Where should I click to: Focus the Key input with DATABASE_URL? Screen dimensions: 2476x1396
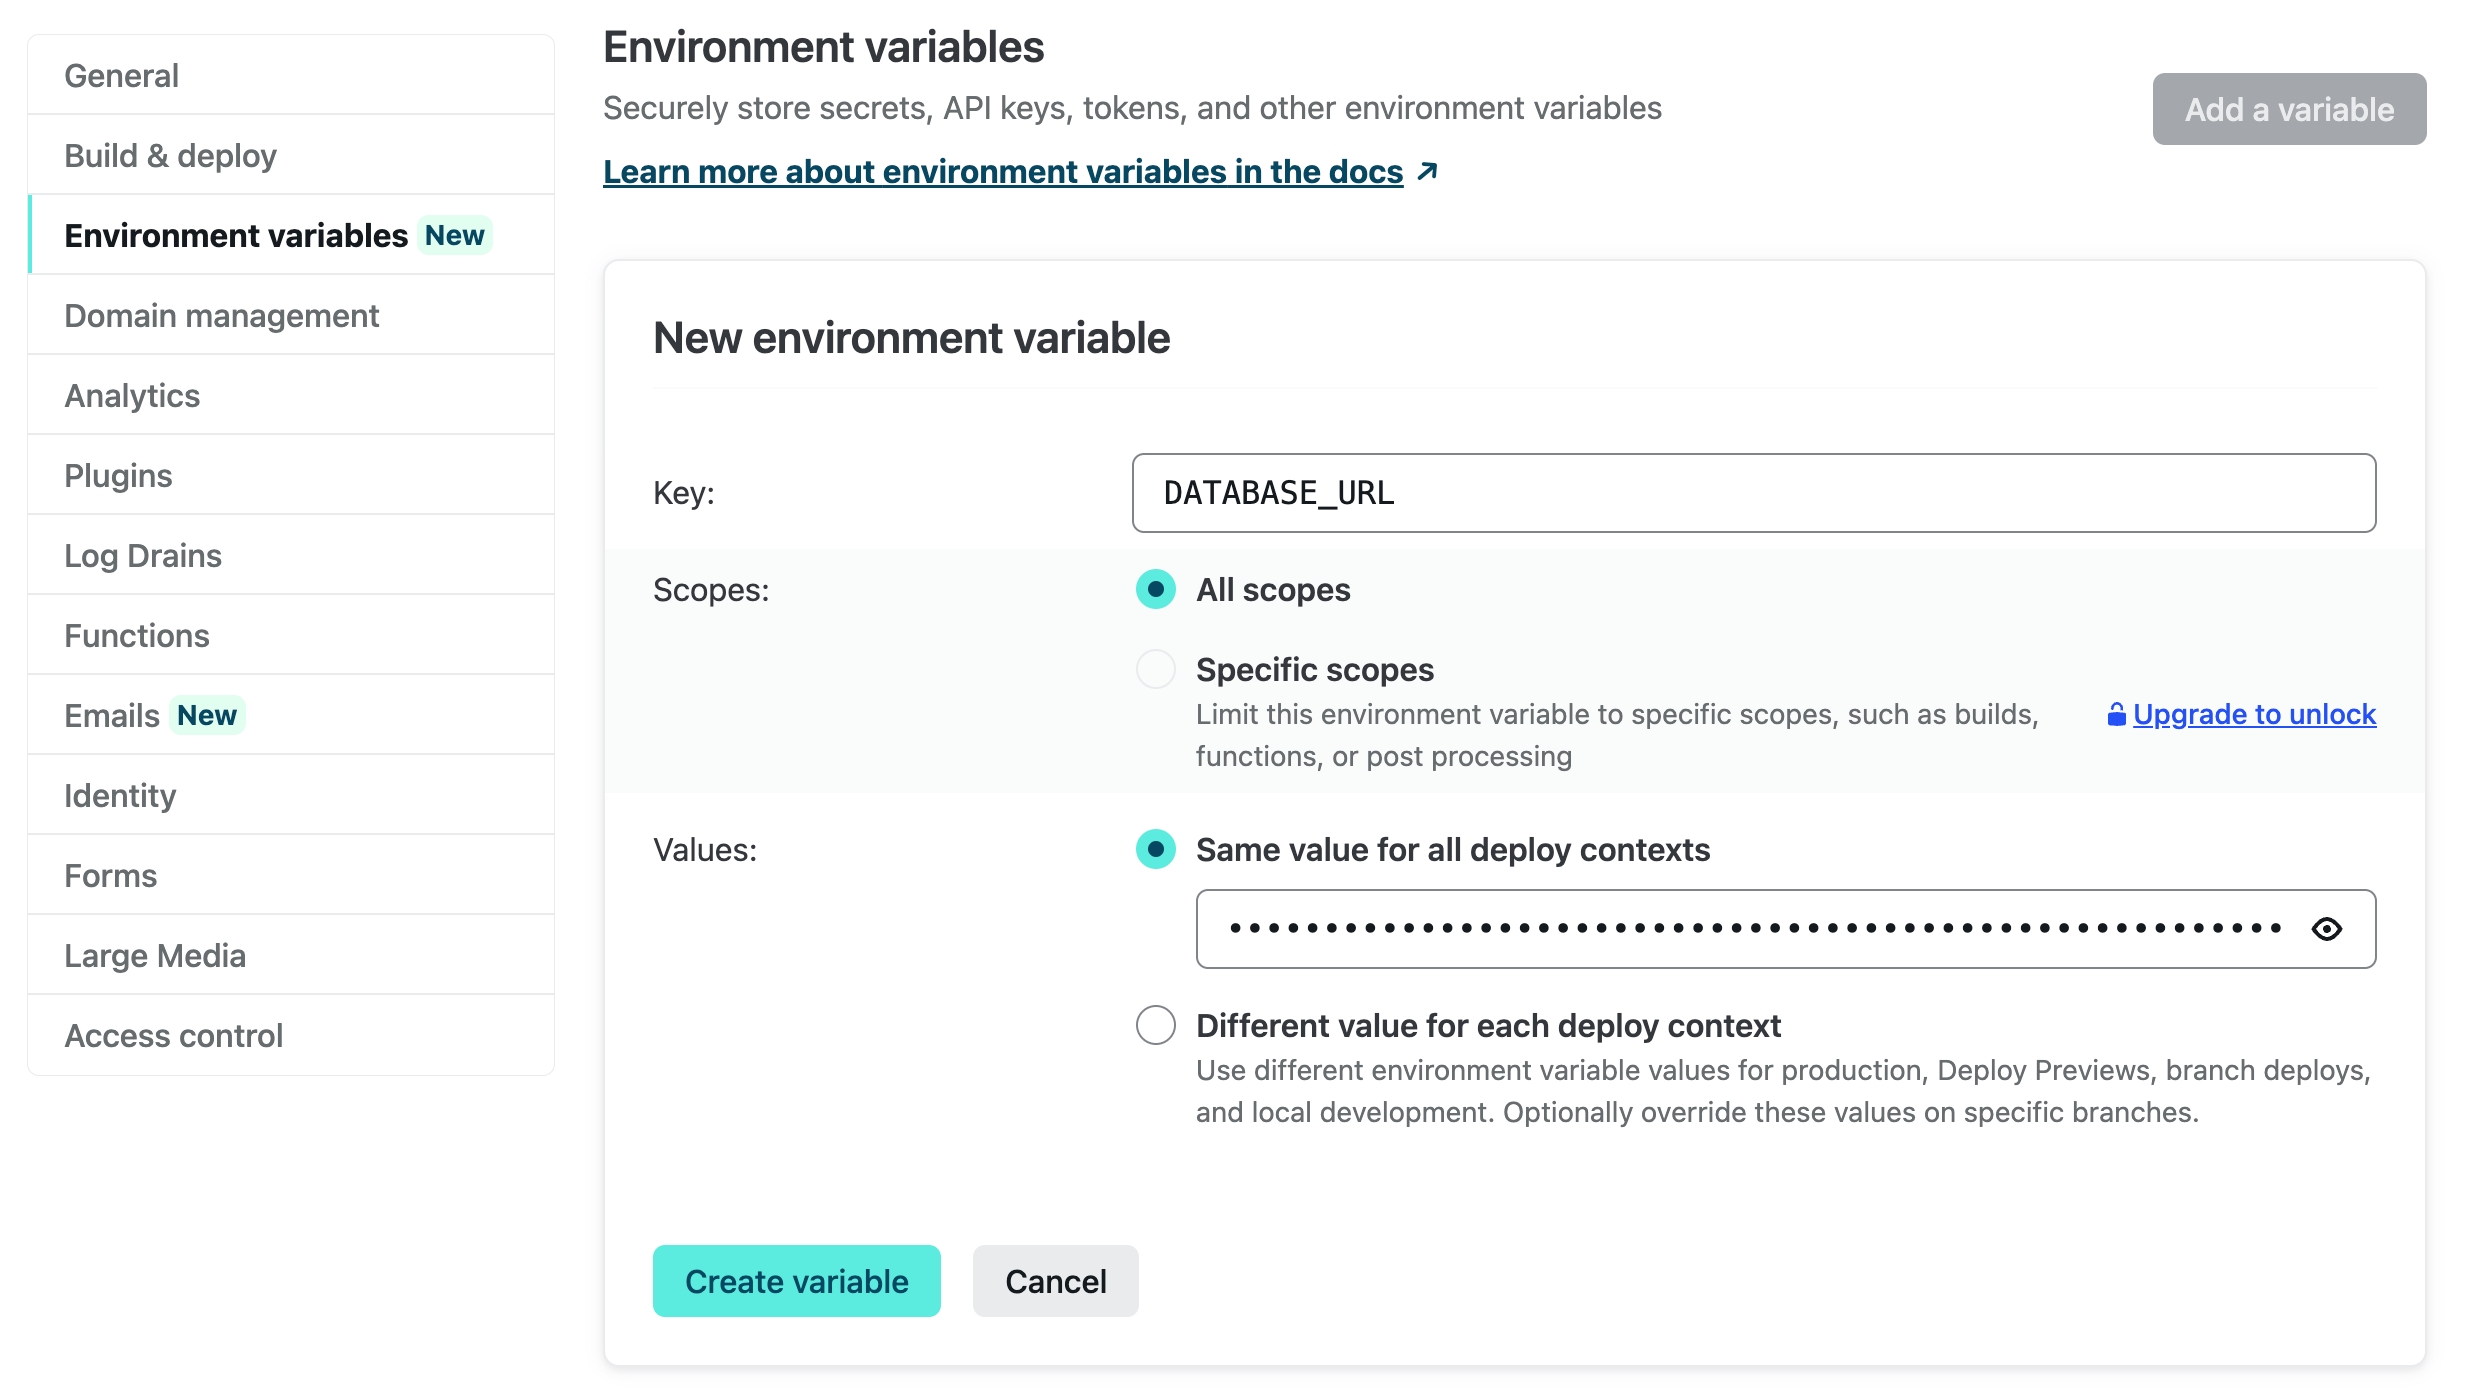(1754, 493)
